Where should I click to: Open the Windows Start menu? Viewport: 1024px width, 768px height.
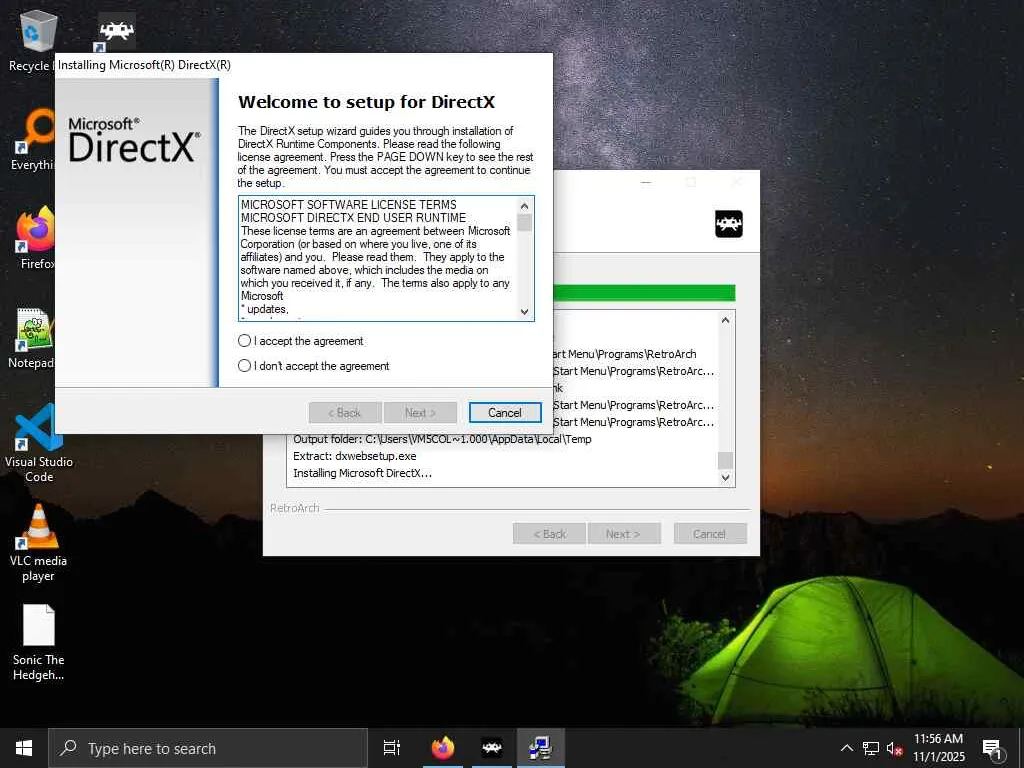click(x=24, y=748)
